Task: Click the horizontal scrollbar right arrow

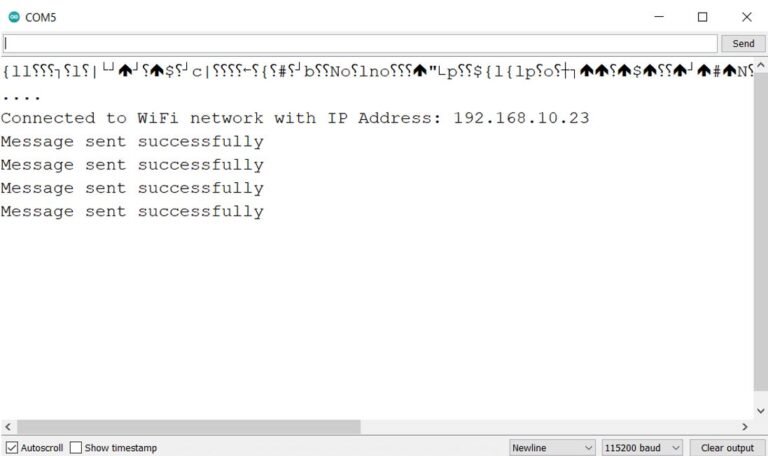Action: [745, 427]
